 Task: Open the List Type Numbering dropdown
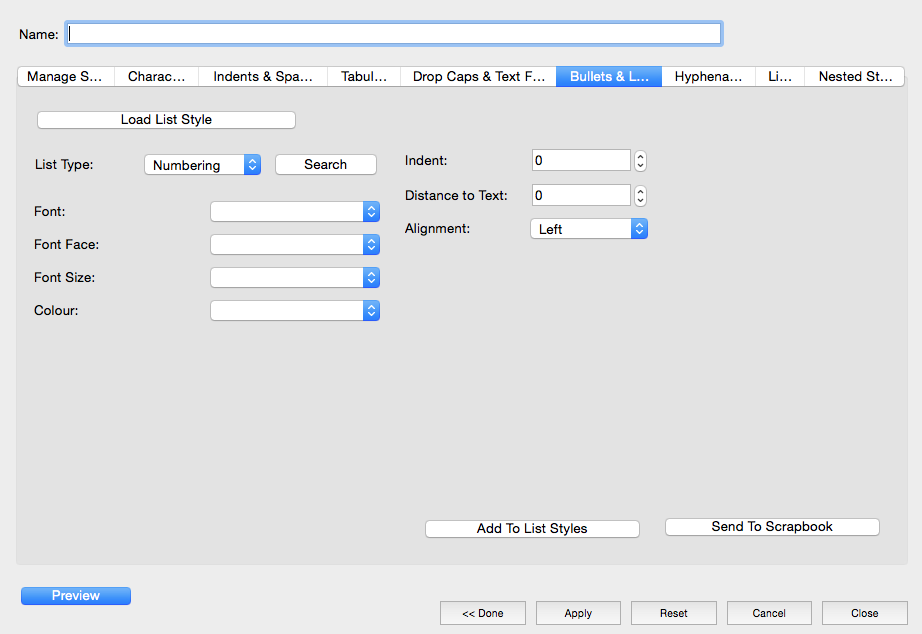[x=202, y=165]
